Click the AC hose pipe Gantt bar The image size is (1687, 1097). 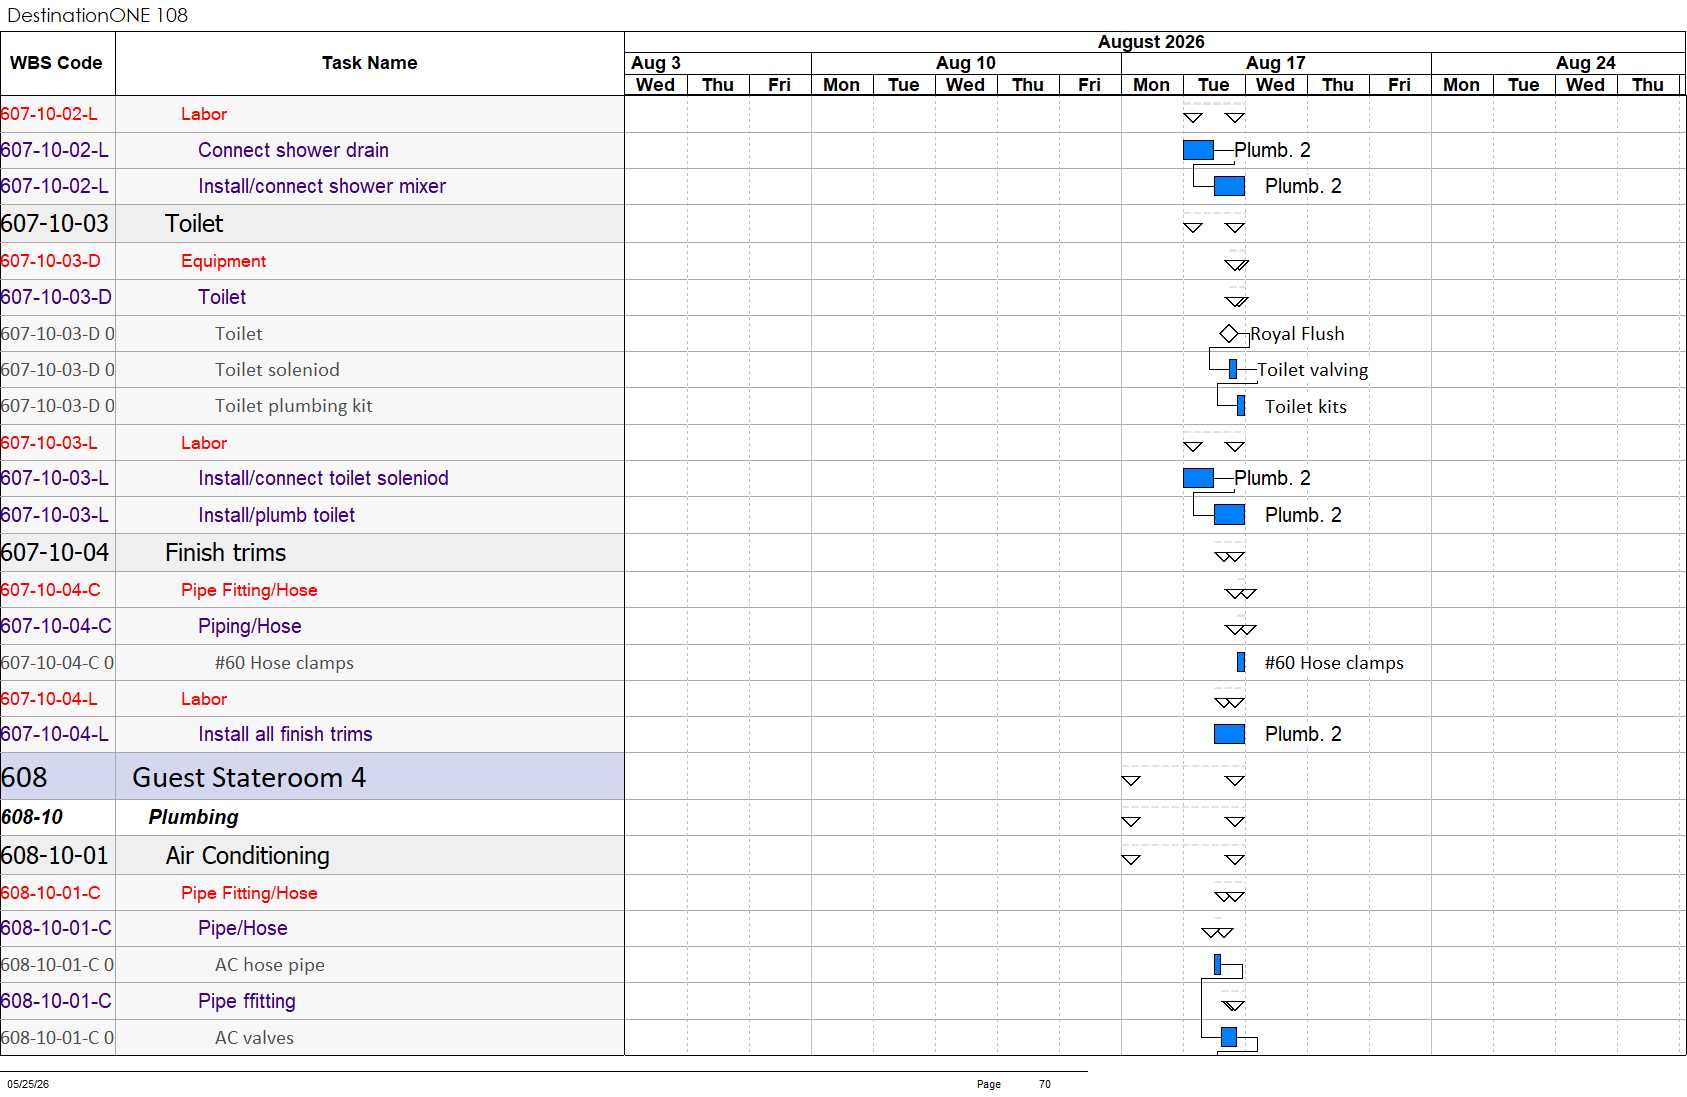pos(1217,964)
